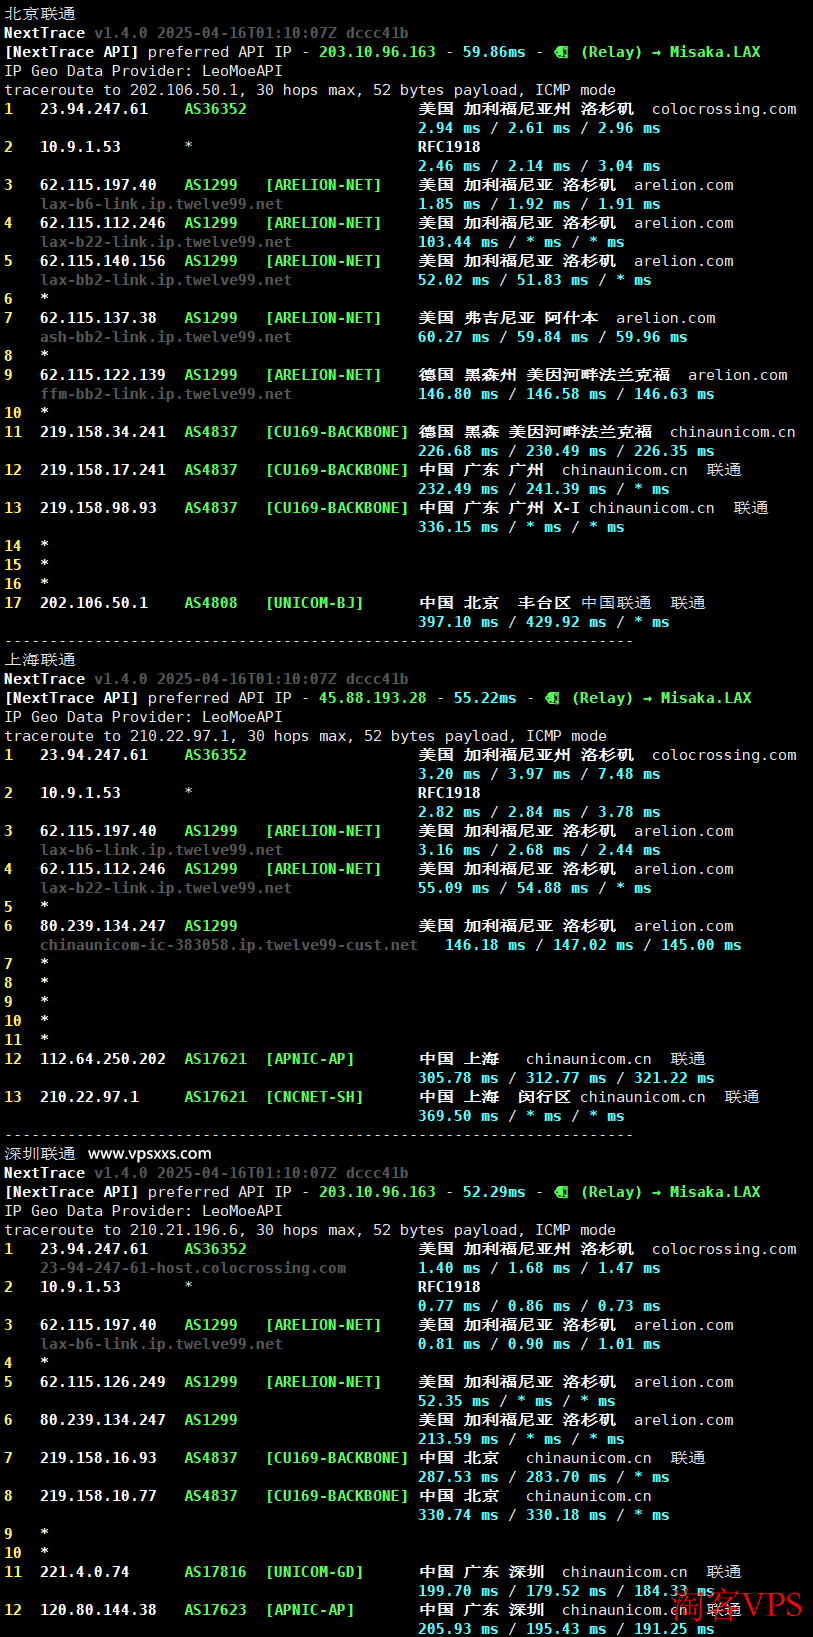Select hop IP 219.158.17.241
This screenshot has height=1637, width=813.
(103, 470)
